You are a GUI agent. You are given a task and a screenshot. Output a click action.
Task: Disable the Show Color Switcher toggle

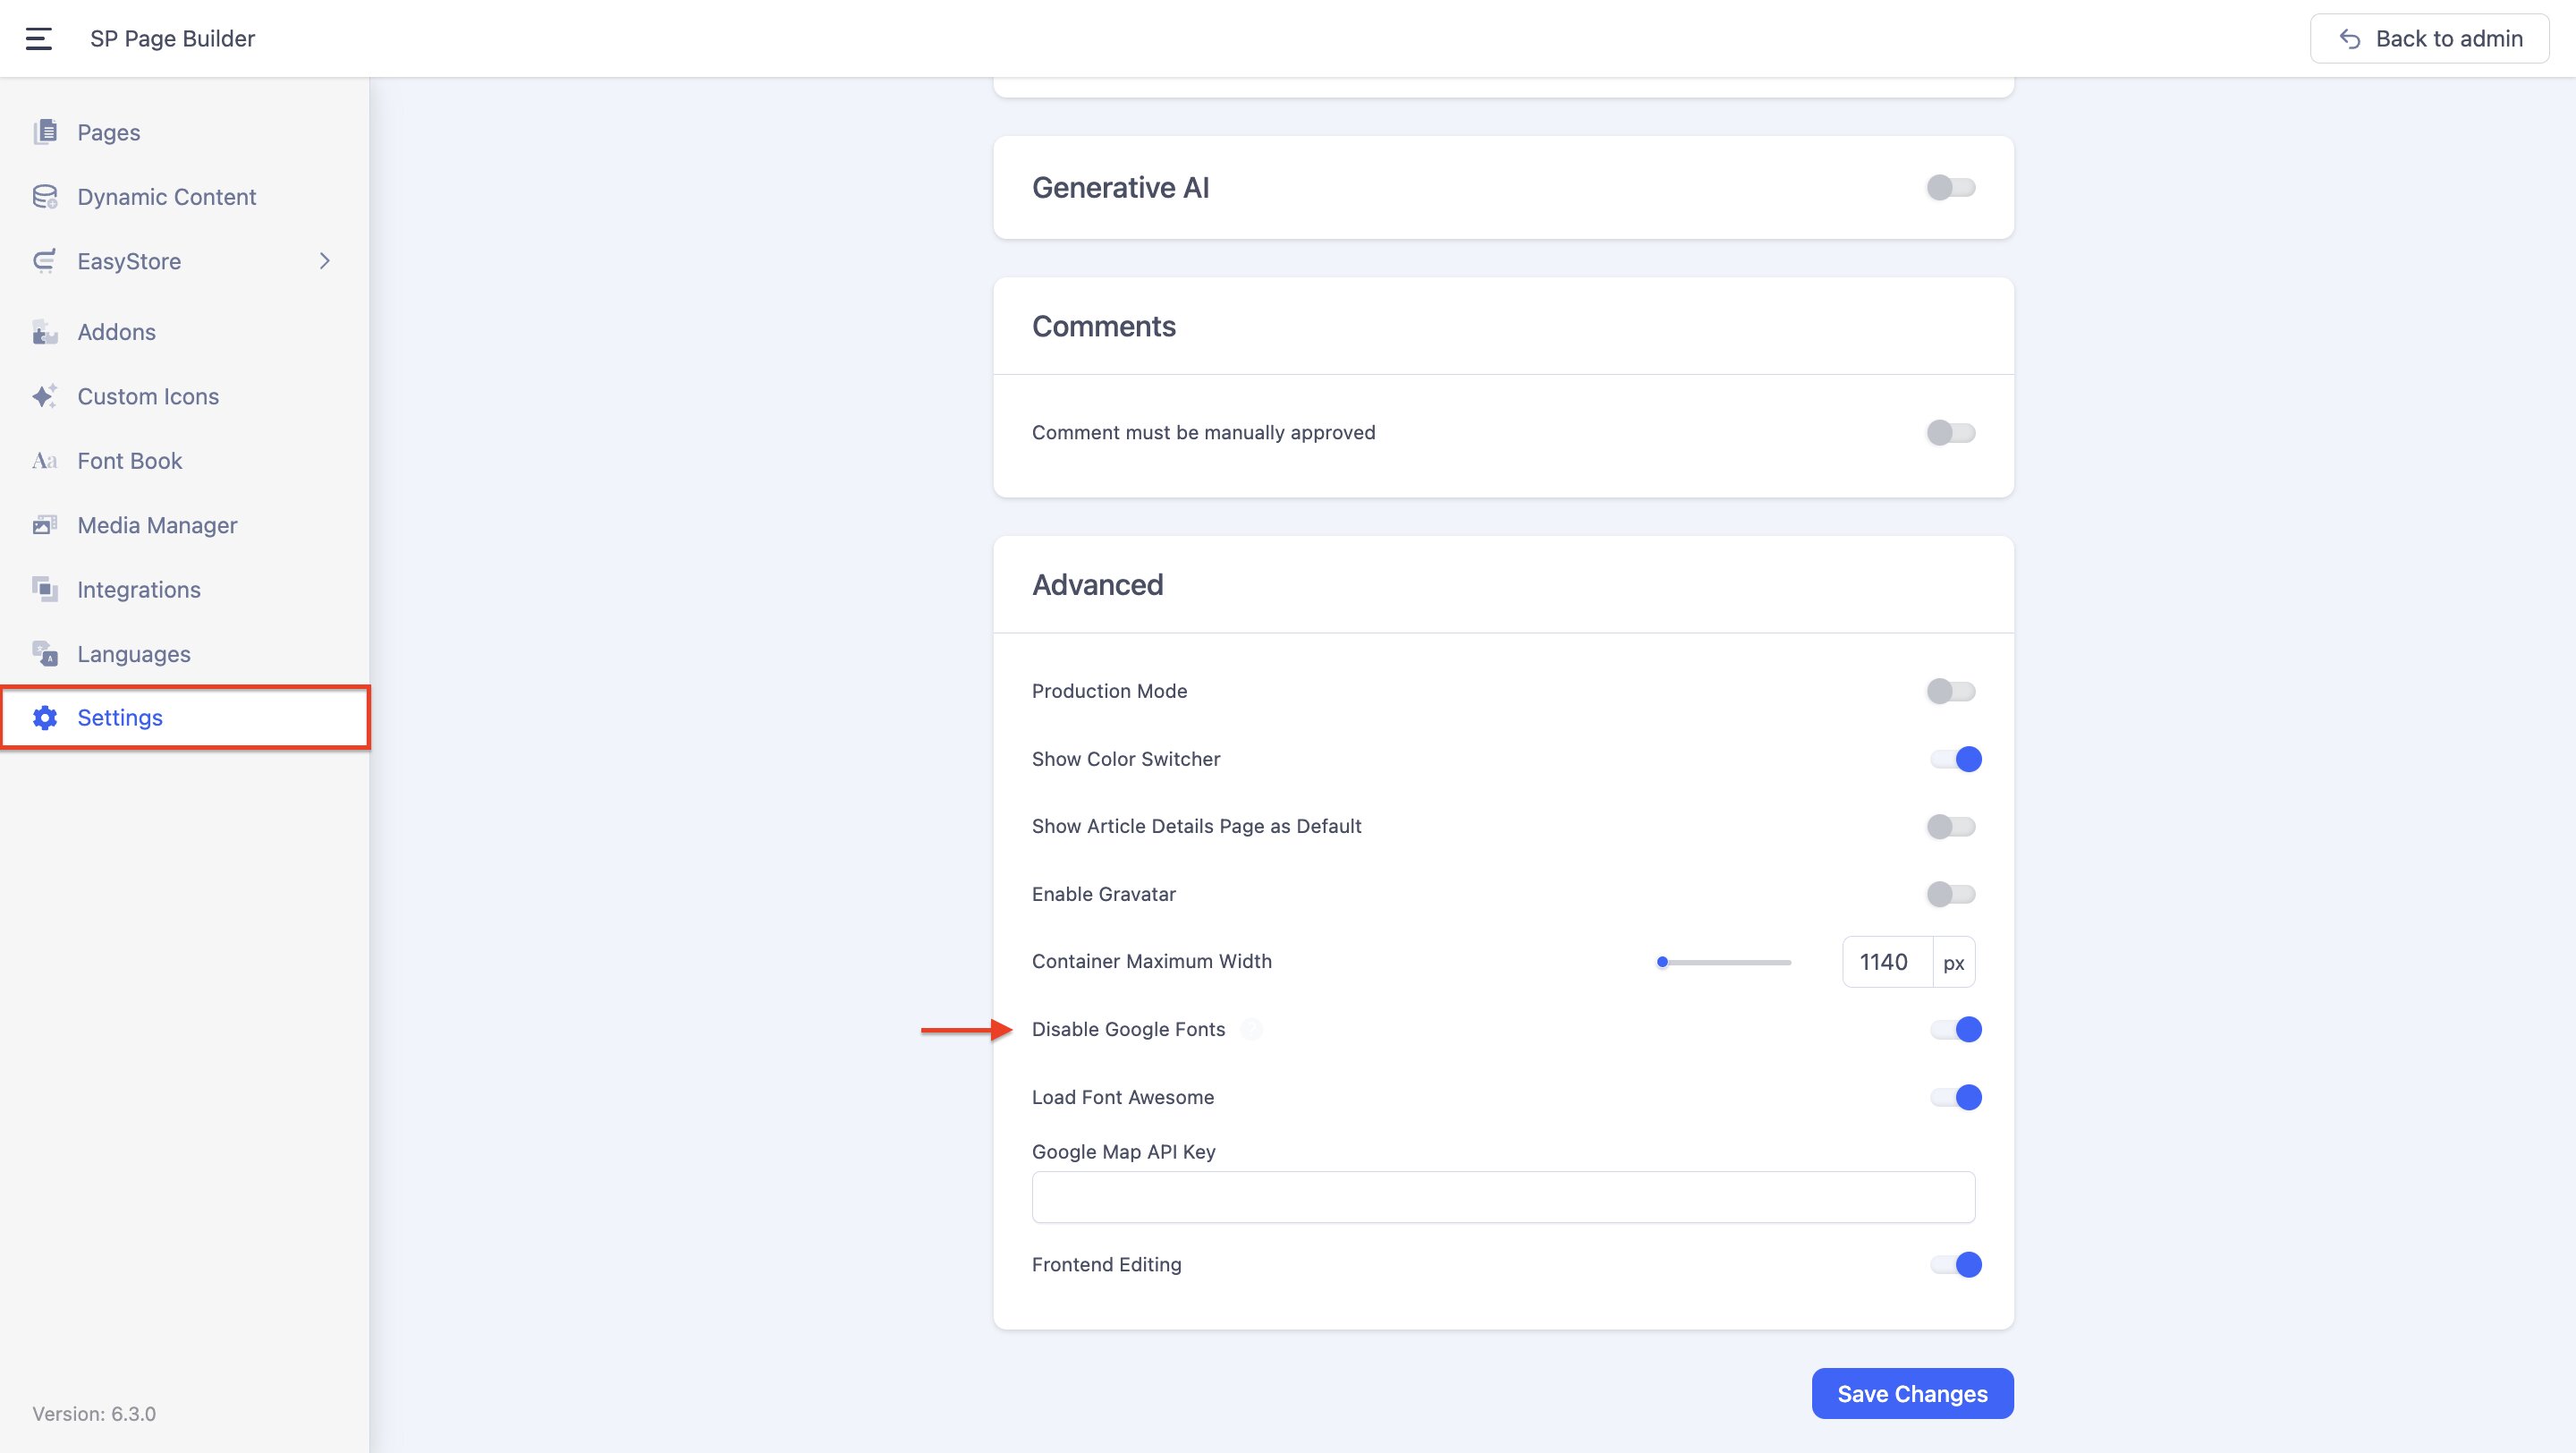(1955, 759)
